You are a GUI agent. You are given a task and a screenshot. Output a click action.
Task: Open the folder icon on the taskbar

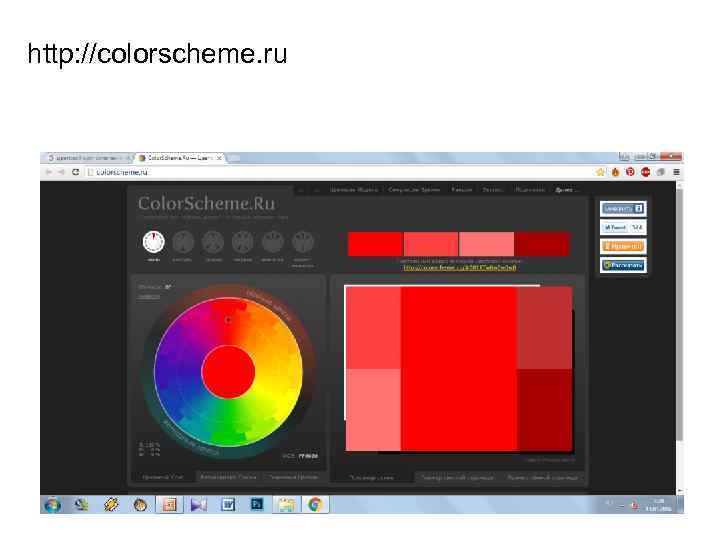pyautogui.click(x=286, y=505)
